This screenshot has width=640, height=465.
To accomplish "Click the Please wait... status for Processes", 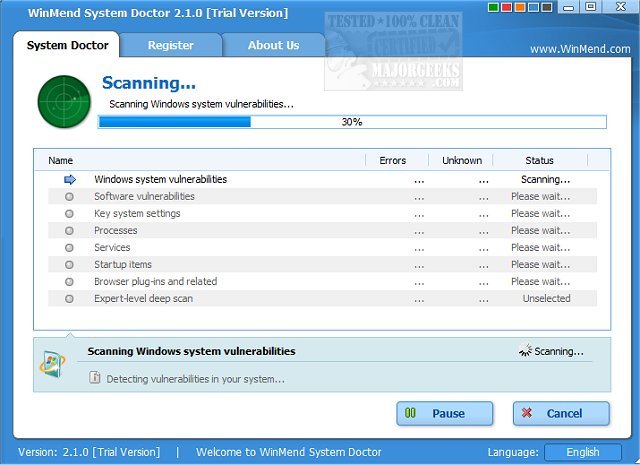I will coord(541,231).
